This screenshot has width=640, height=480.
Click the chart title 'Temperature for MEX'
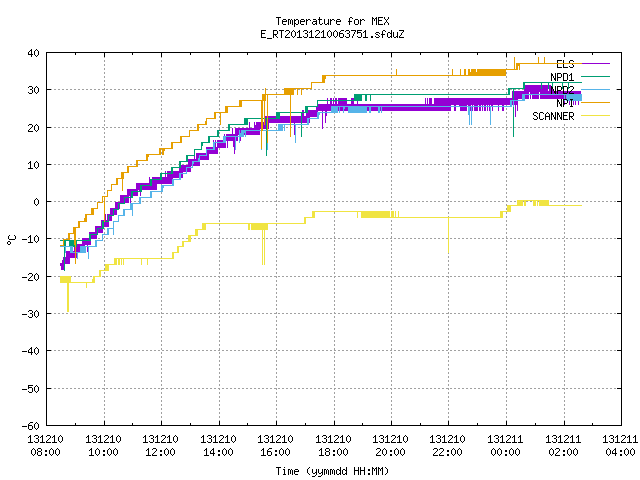click(332, 21)
